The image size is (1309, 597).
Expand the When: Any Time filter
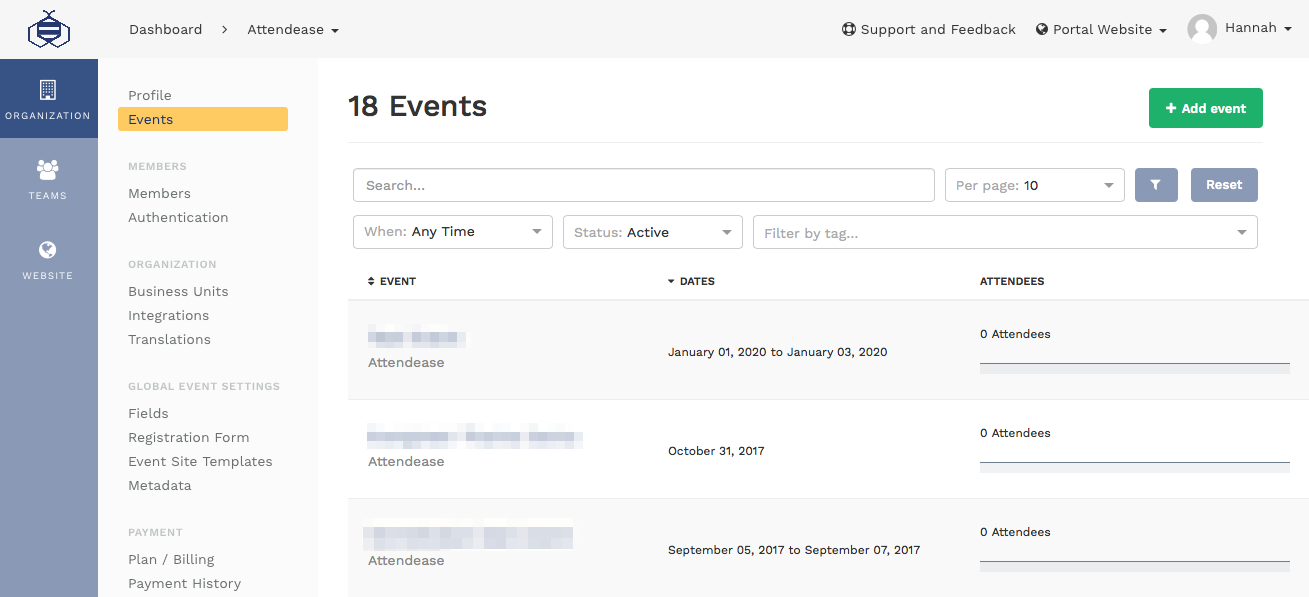pos(452,231)
